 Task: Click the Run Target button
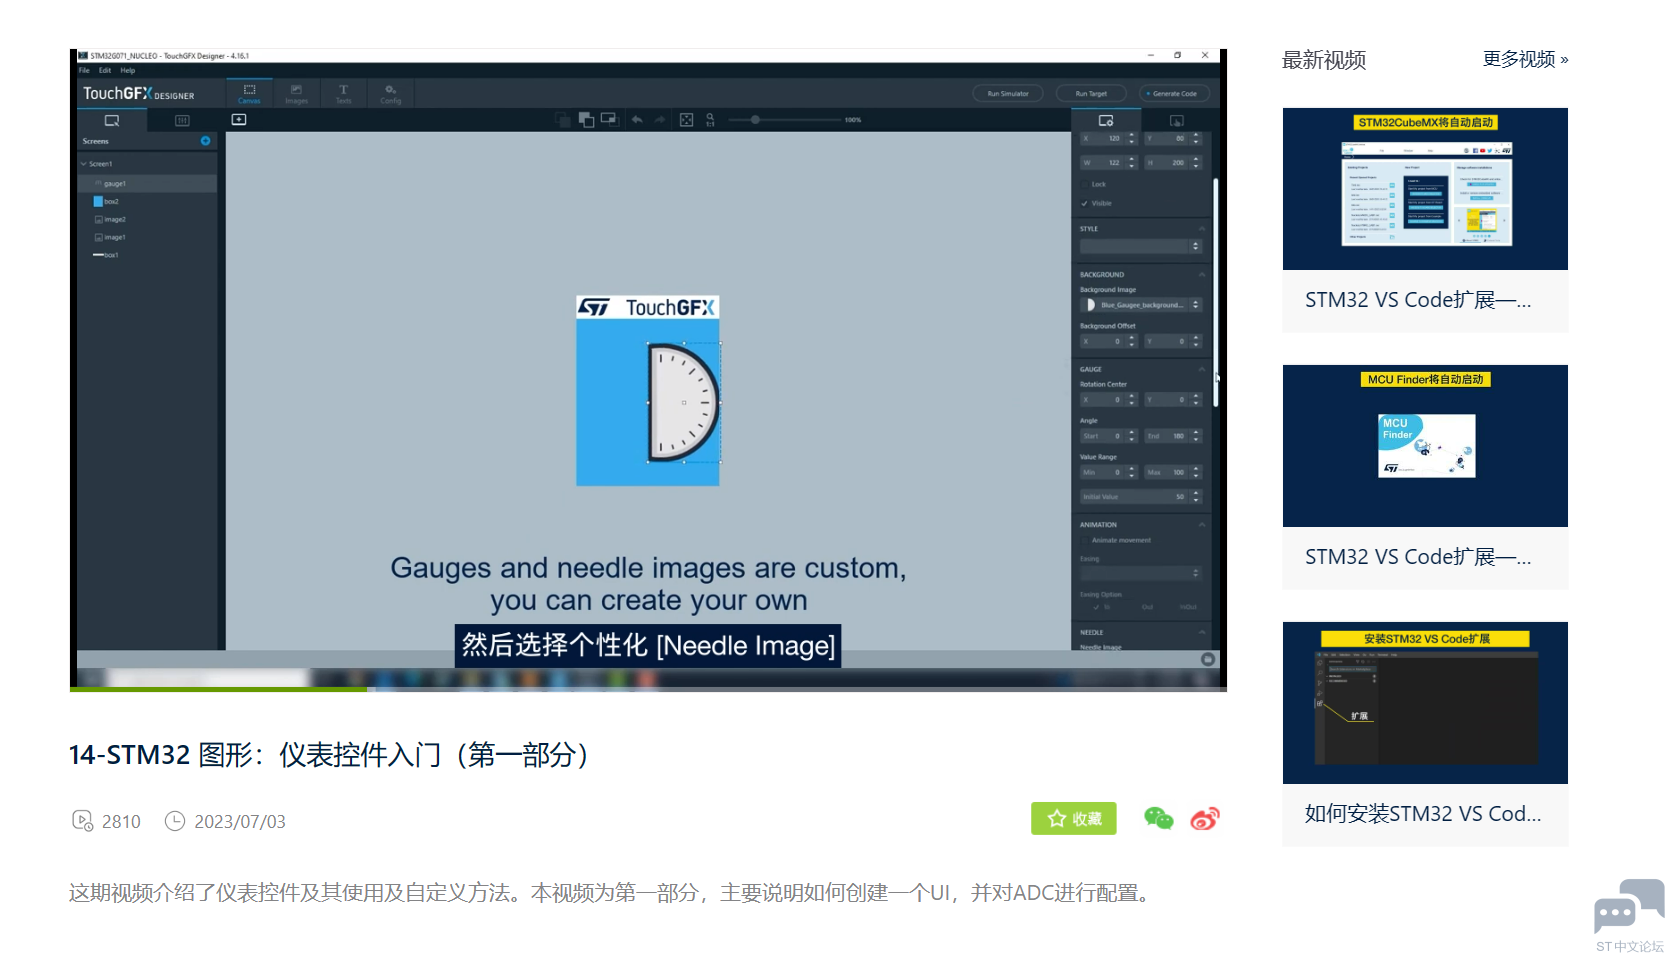click(x=1091, y=93)
